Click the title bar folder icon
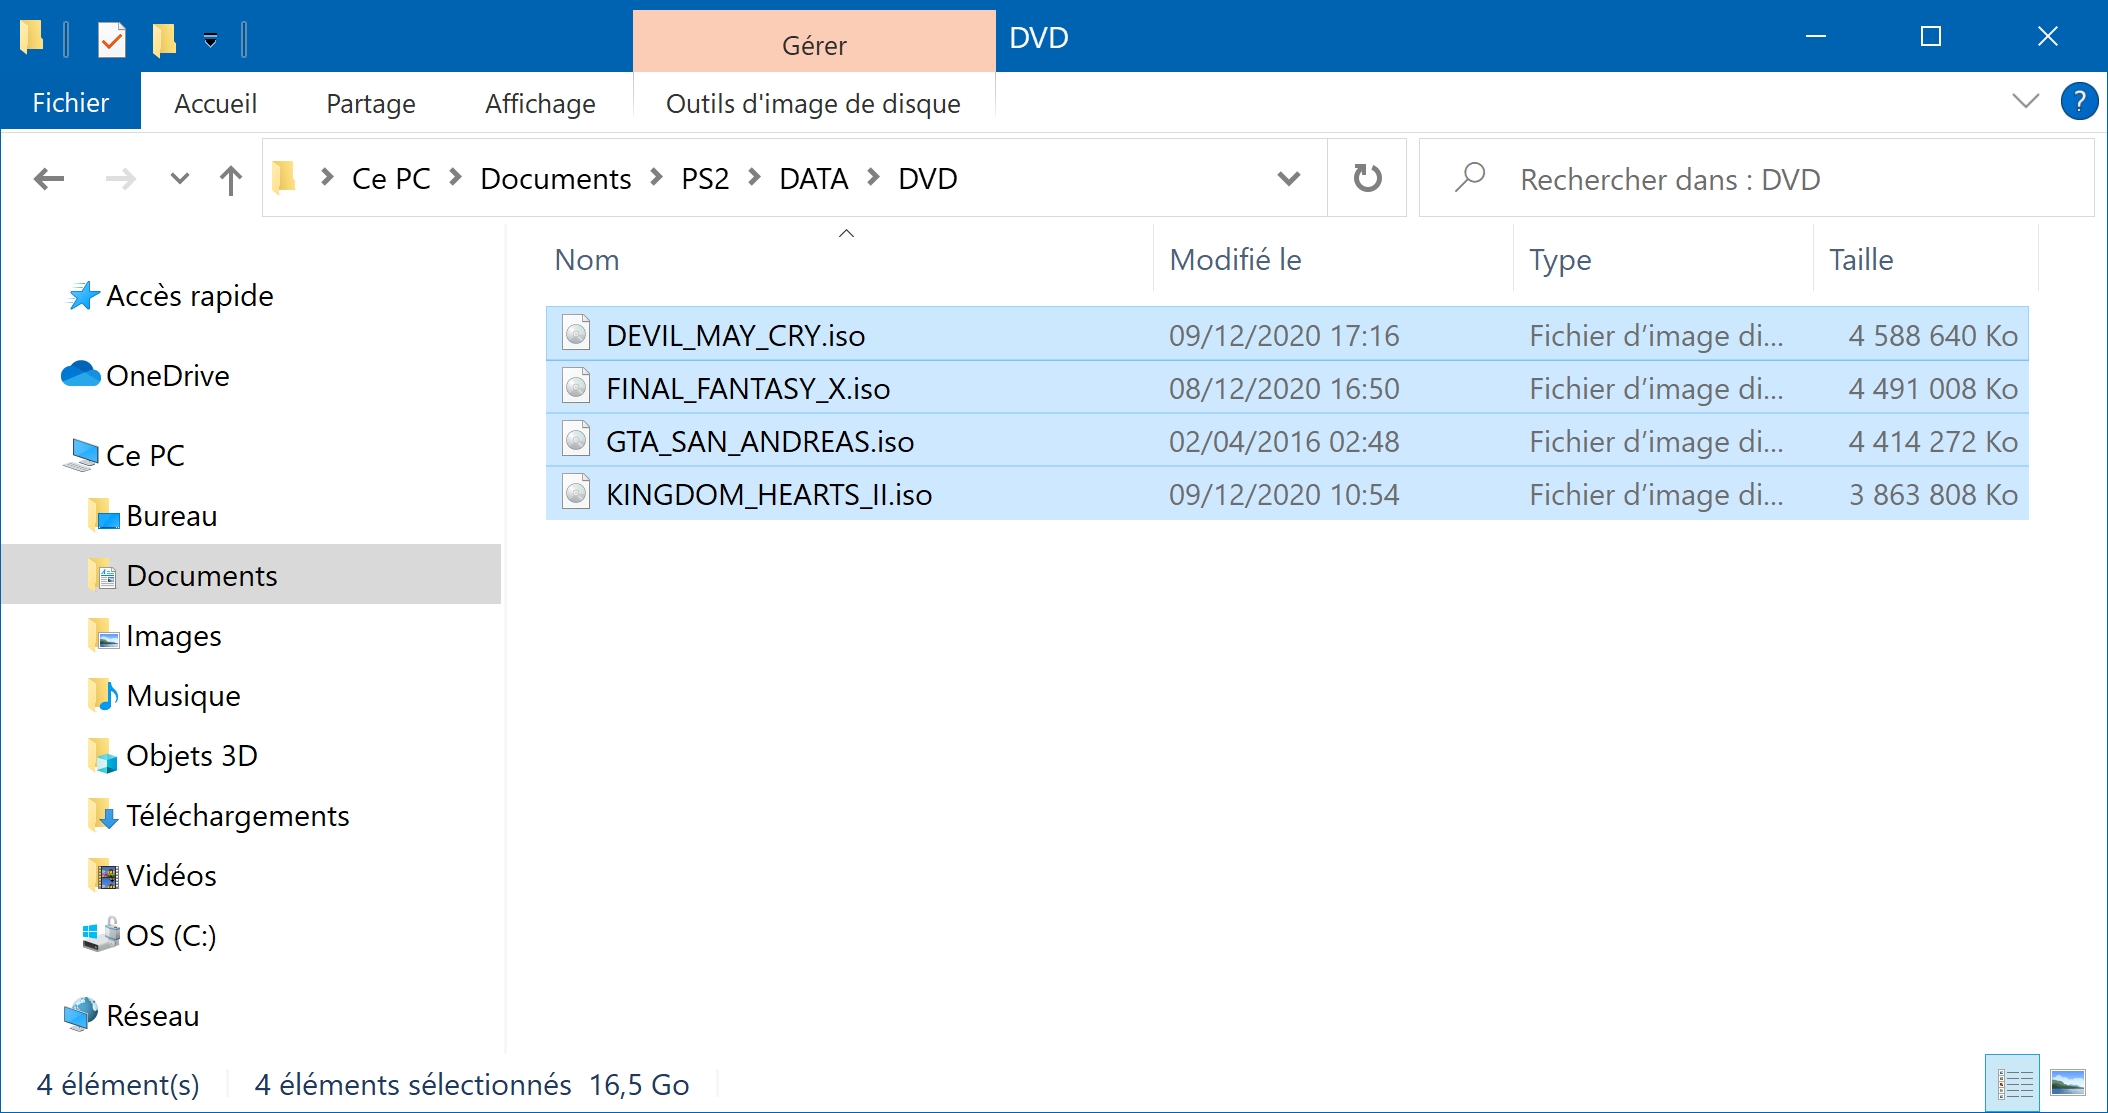Viewport: 2108px width, 1113px height. (32, 37)
